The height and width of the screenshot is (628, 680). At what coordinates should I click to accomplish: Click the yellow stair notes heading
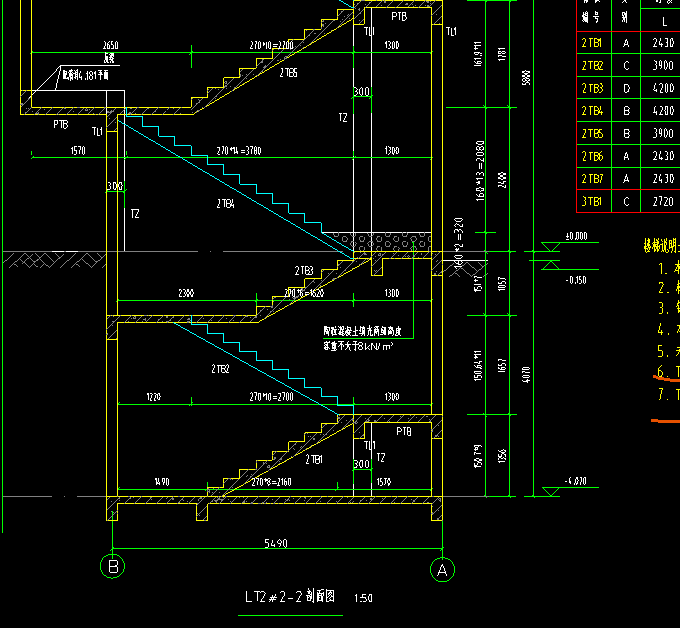662,245
